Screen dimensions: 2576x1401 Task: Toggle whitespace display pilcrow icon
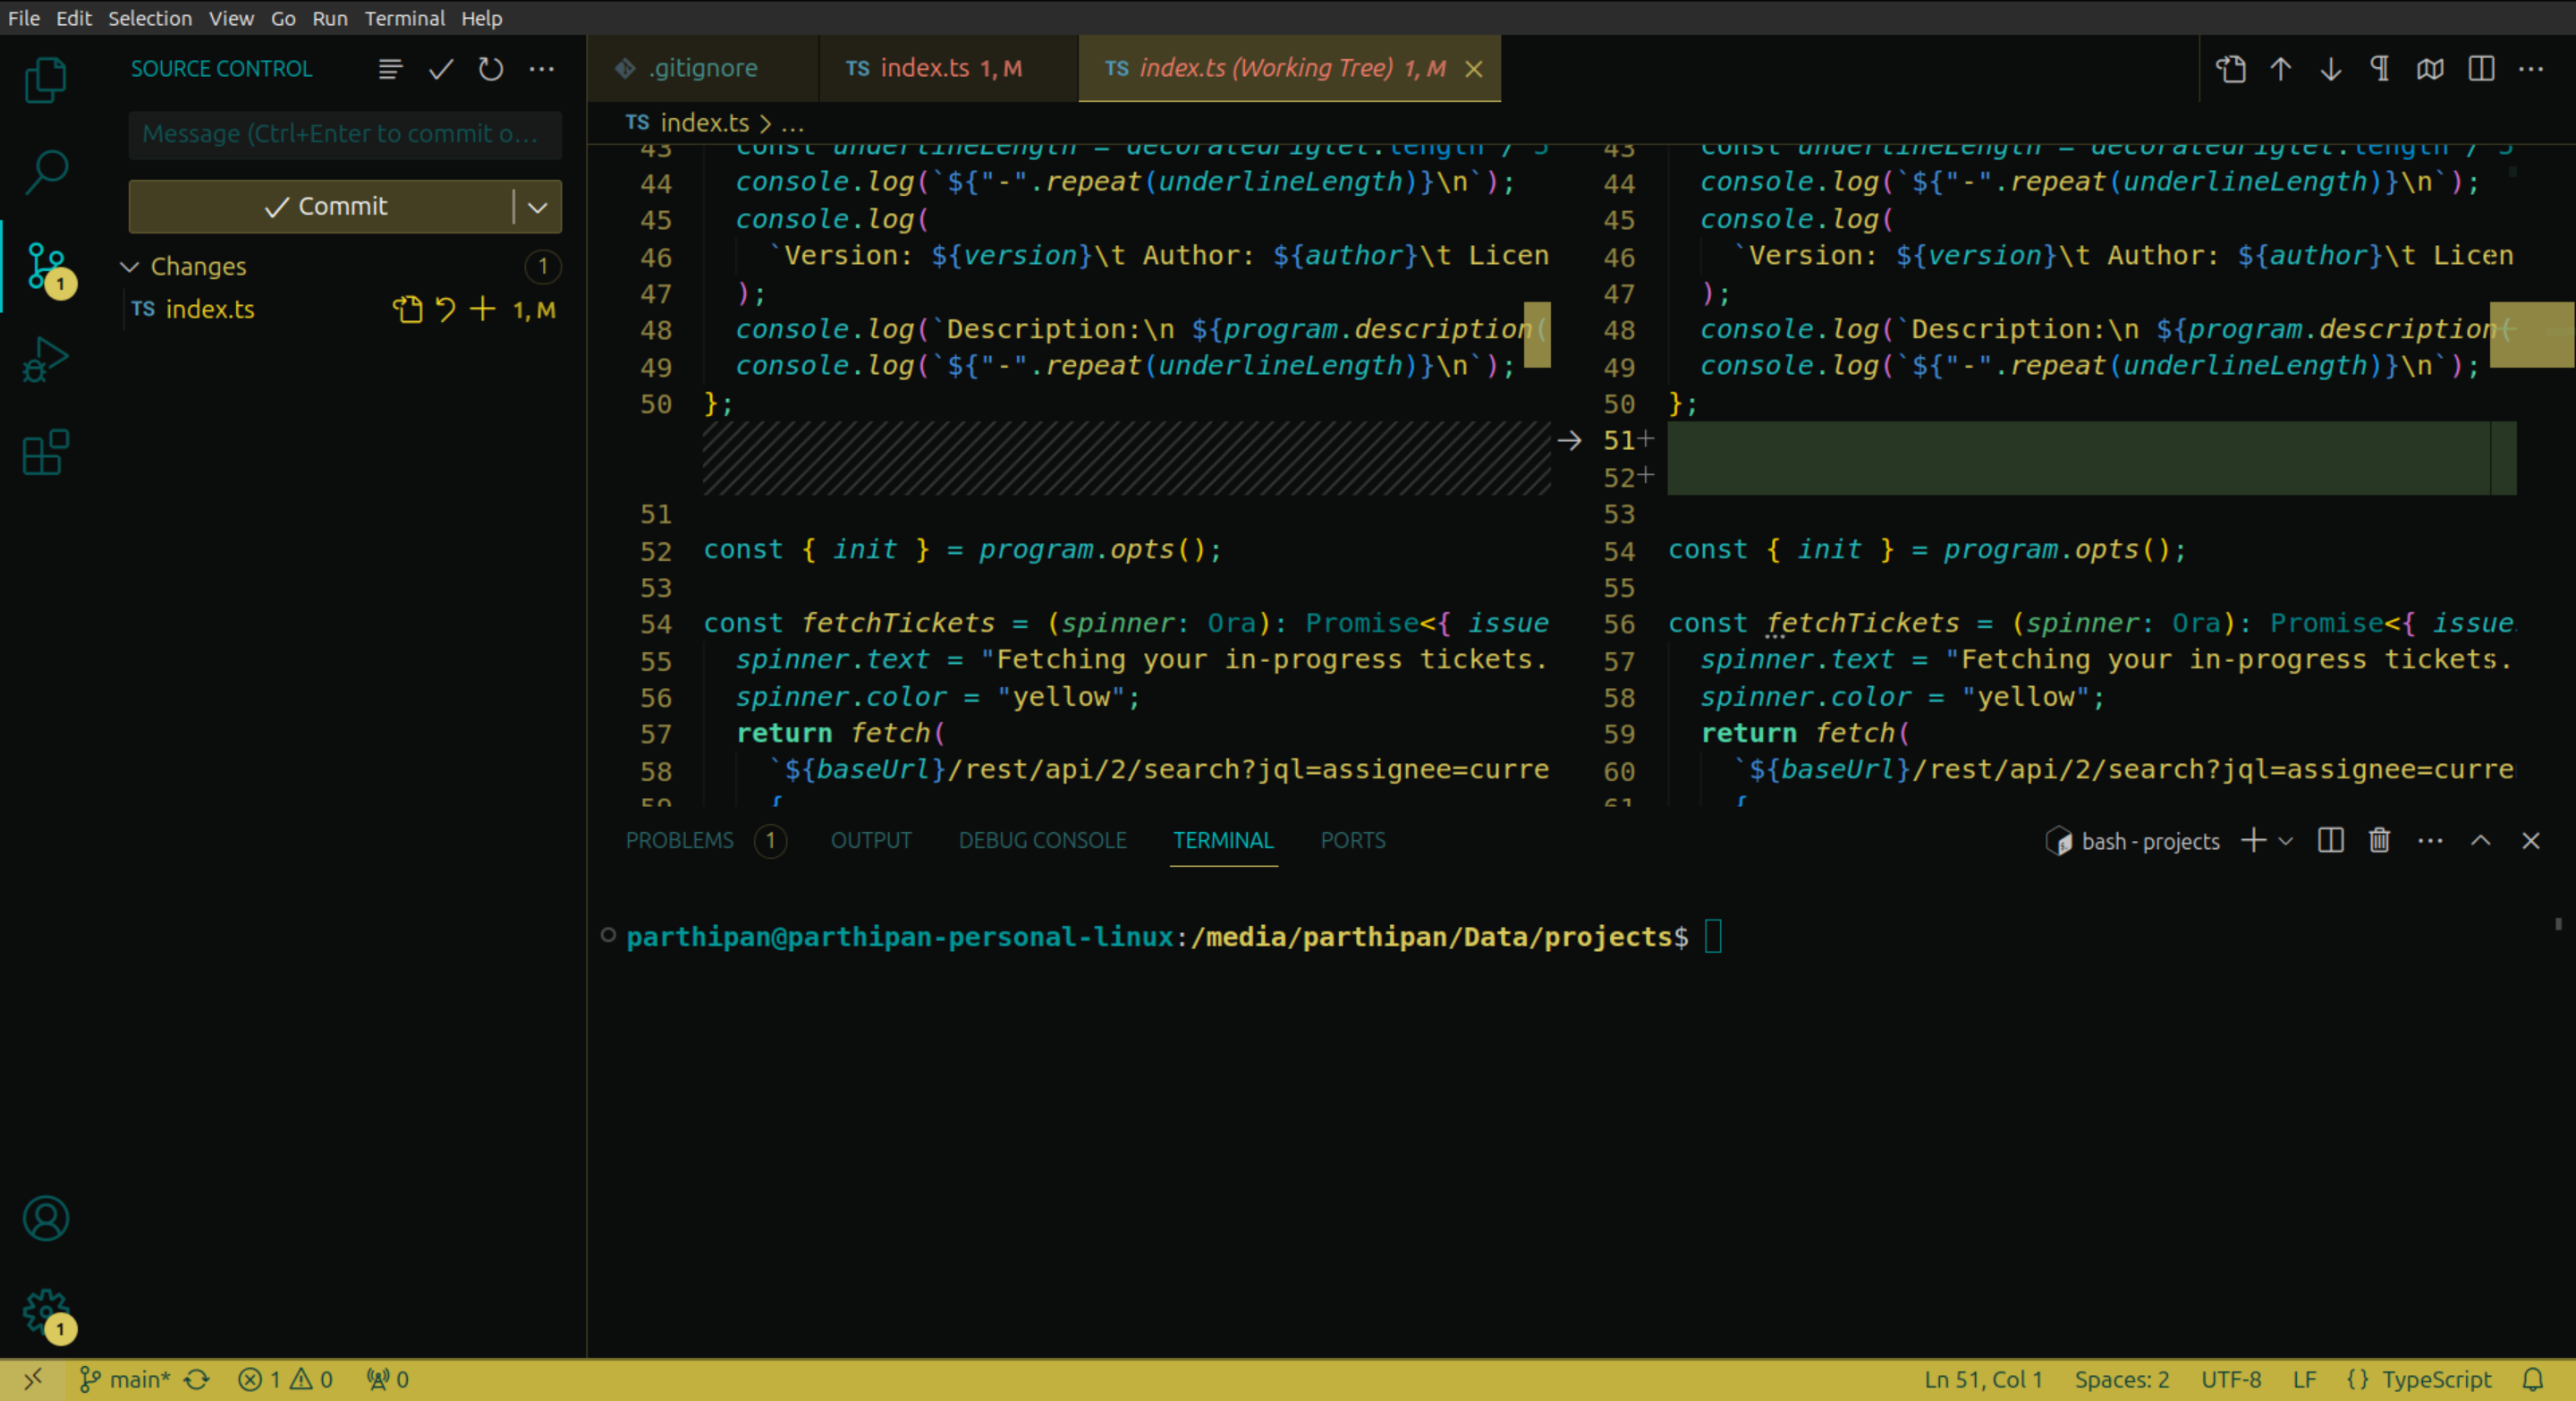point(2380,69)
